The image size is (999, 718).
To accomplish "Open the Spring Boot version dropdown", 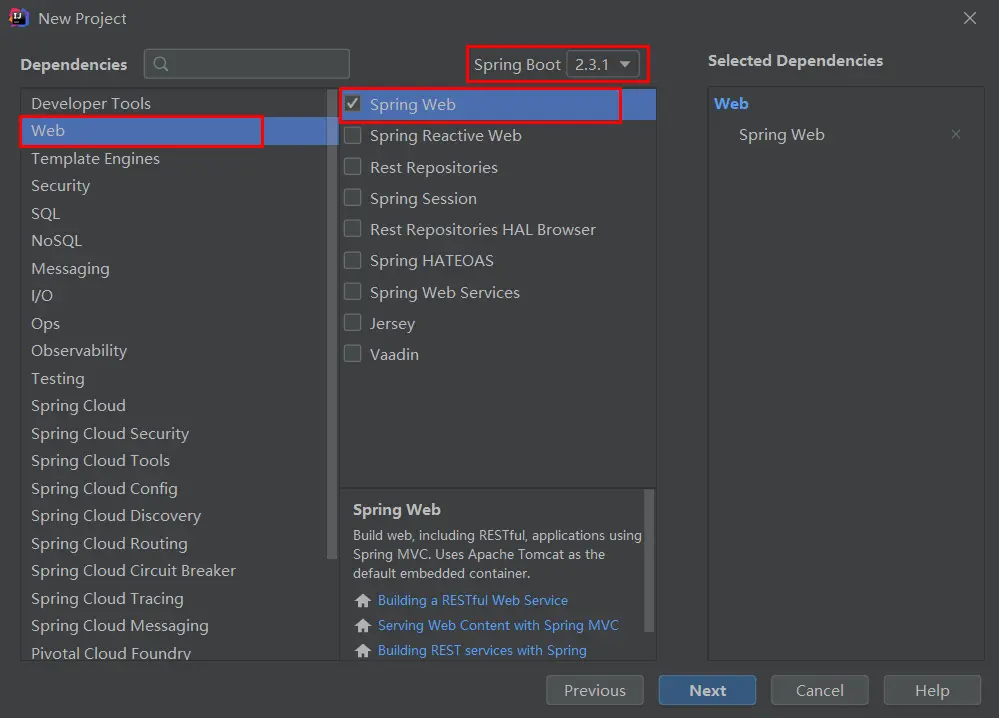I will tap(603, 64).
